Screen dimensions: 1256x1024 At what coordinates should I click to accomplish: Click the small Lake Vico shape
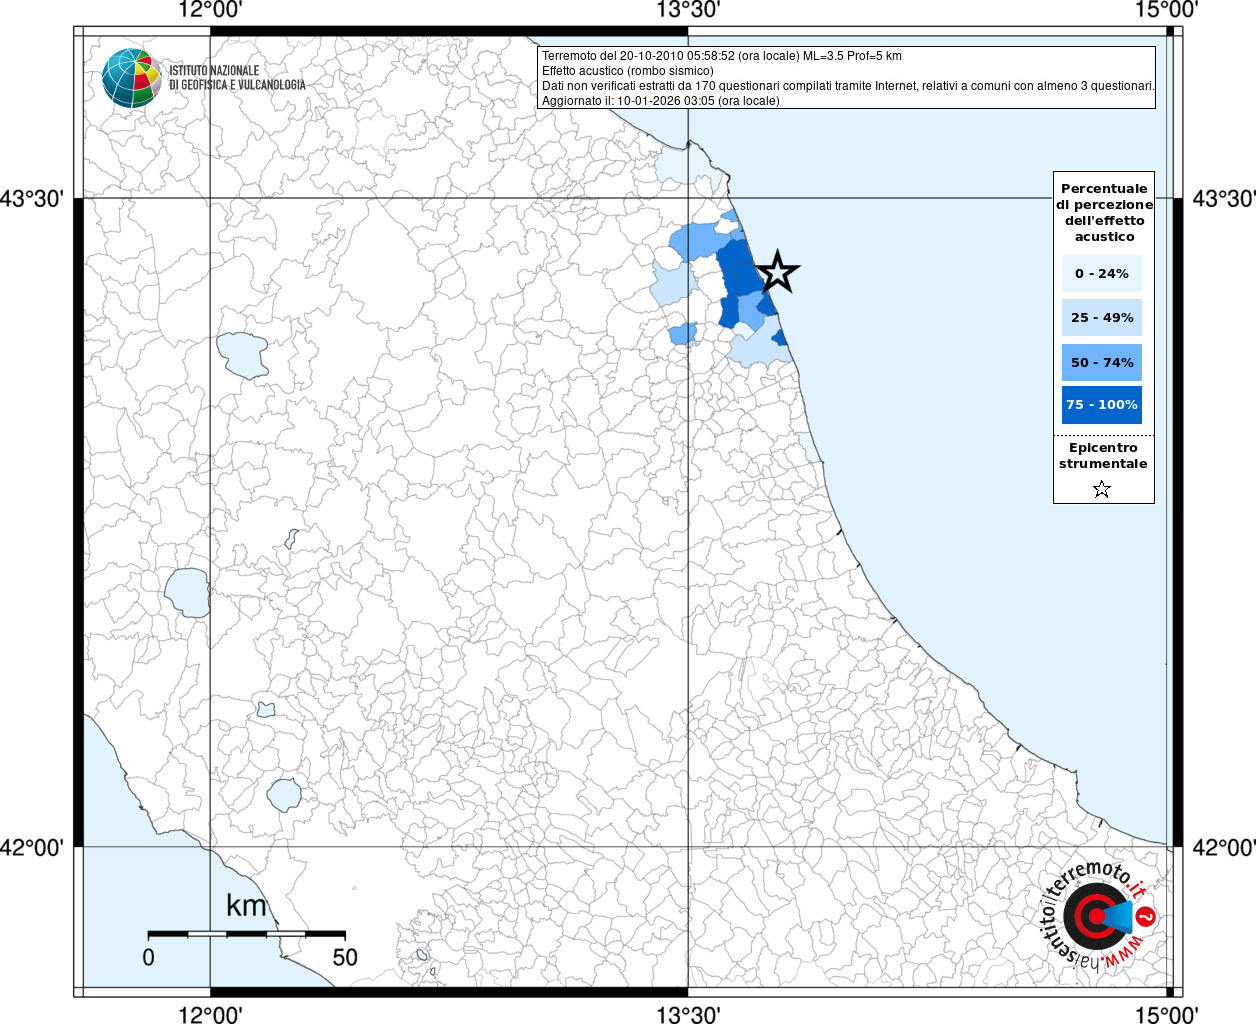[266, 709]
